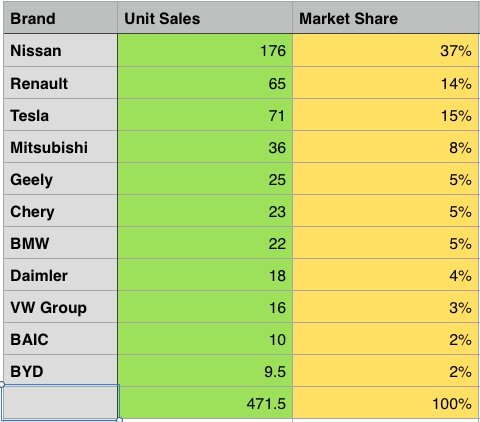
Task: Select BYD's unit sales value 9.5
Action: pyautogui.click(x=205, y=371)
